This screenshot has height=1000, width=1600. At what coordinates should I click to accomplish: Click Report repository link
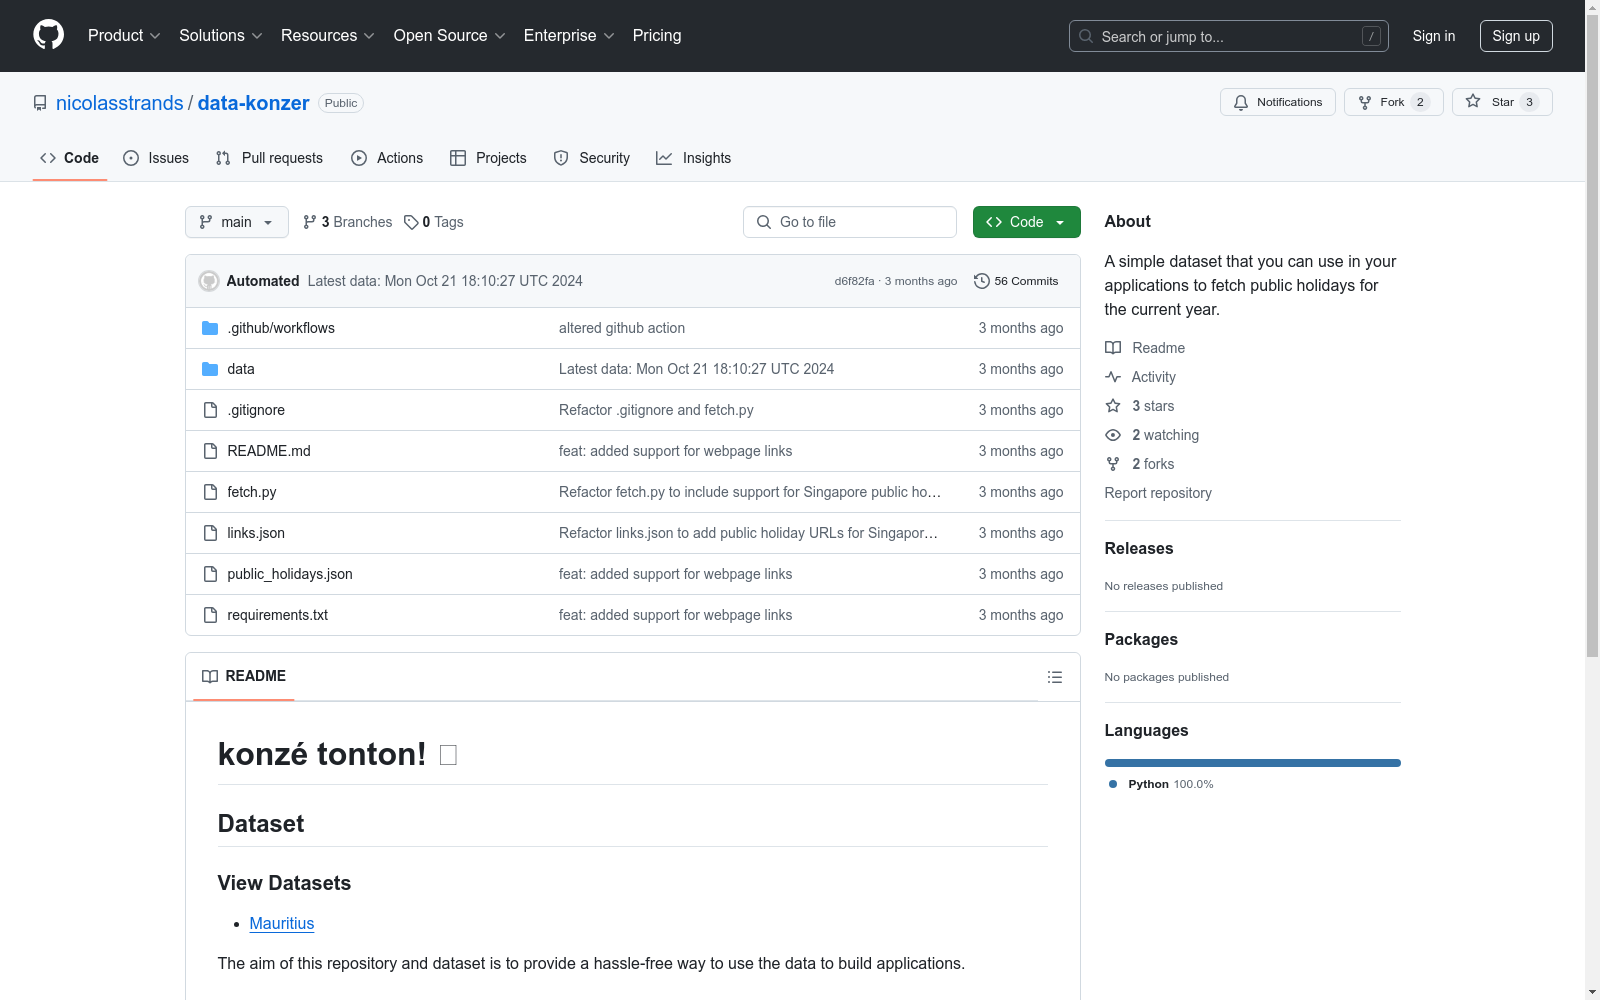point(1158,493)
